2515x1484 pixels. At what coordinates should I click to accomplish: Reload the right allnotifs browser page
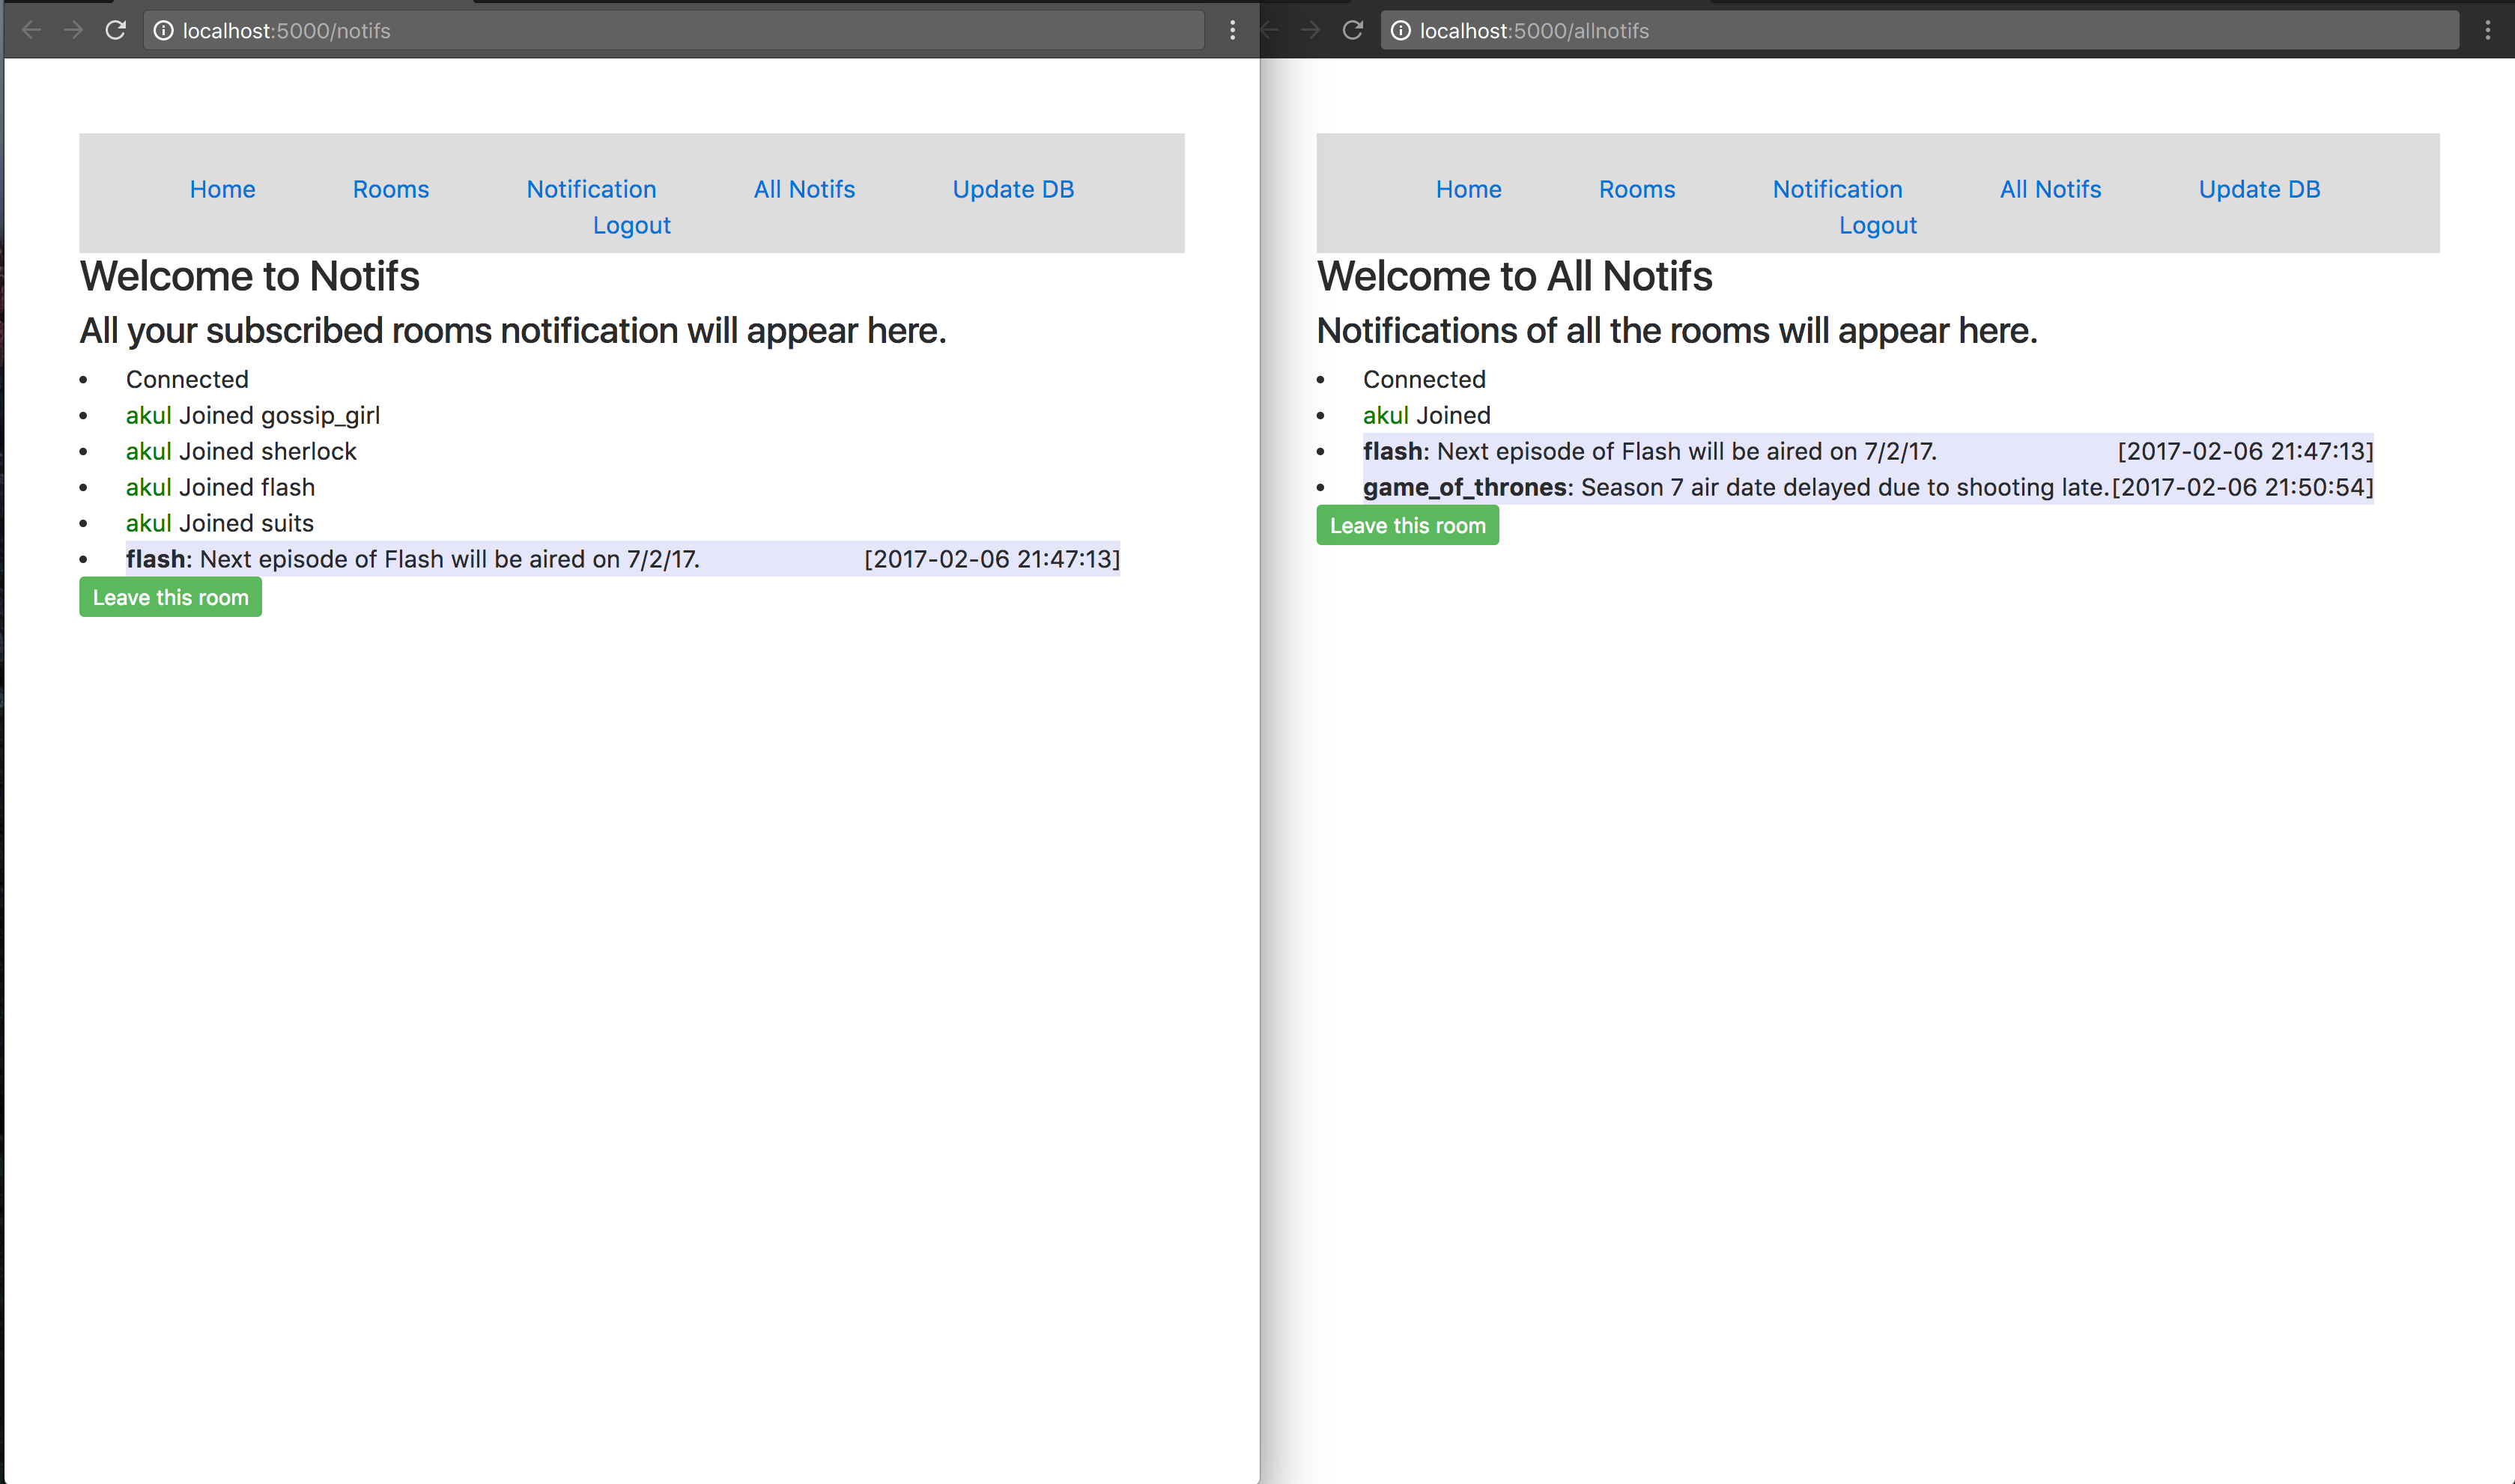pyautogui.click(x=1352, y=30)
